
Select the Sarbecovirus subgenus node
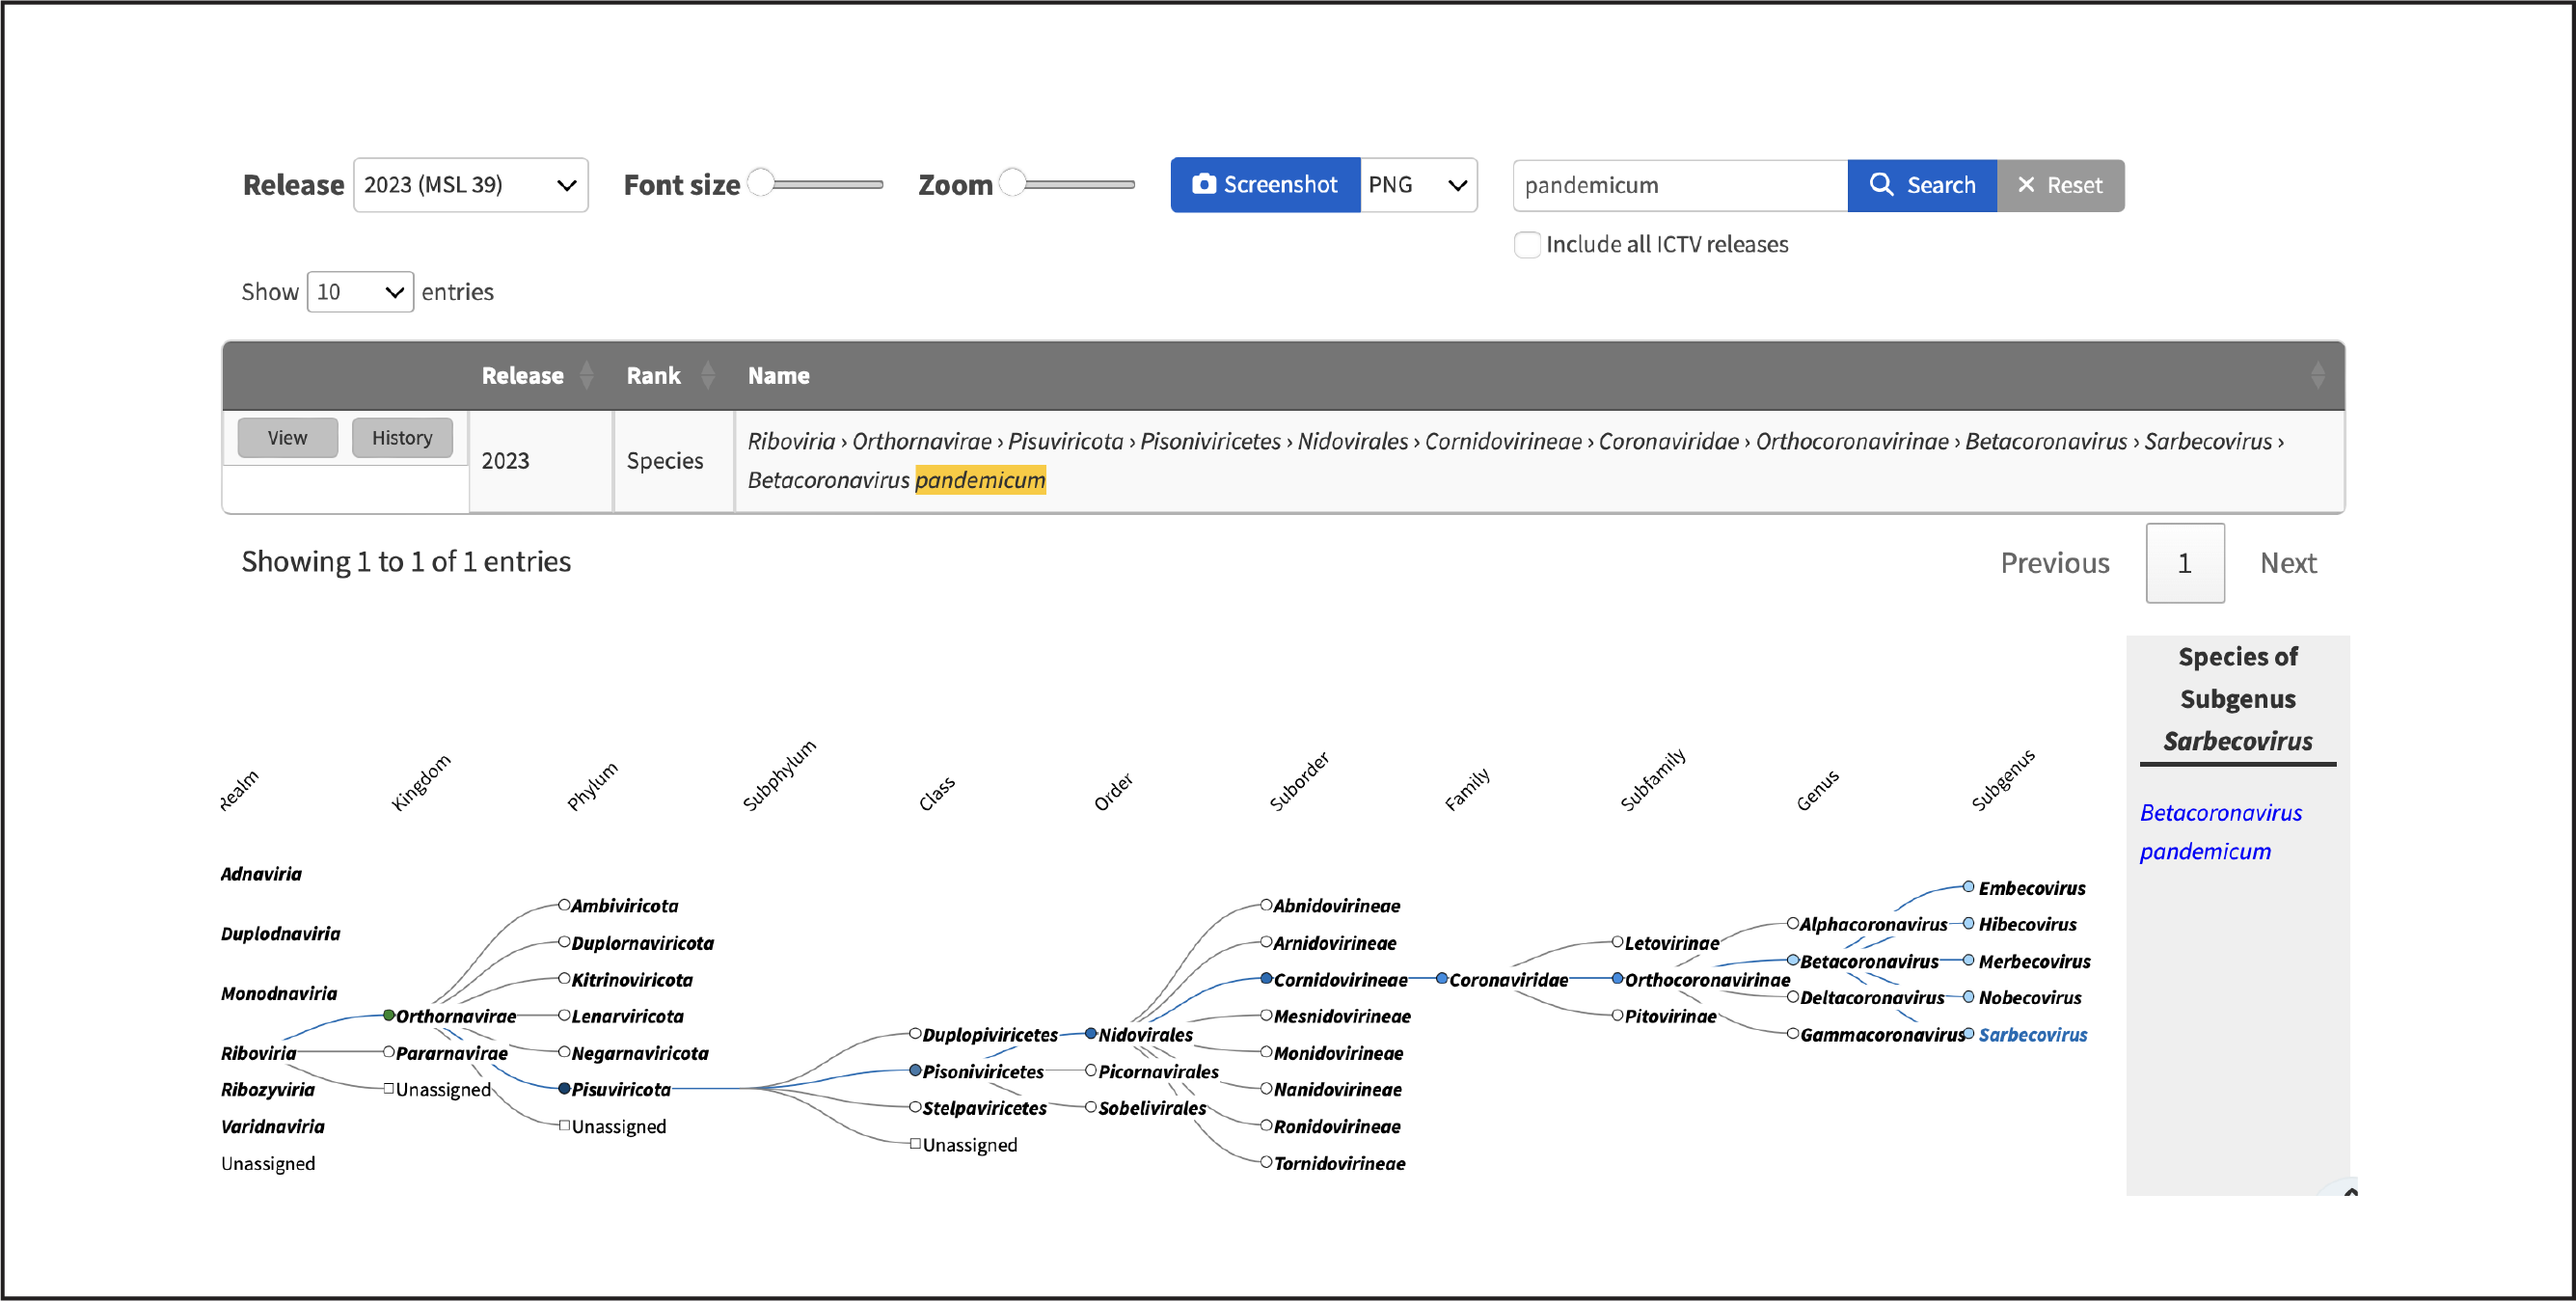[2031, 1034]
